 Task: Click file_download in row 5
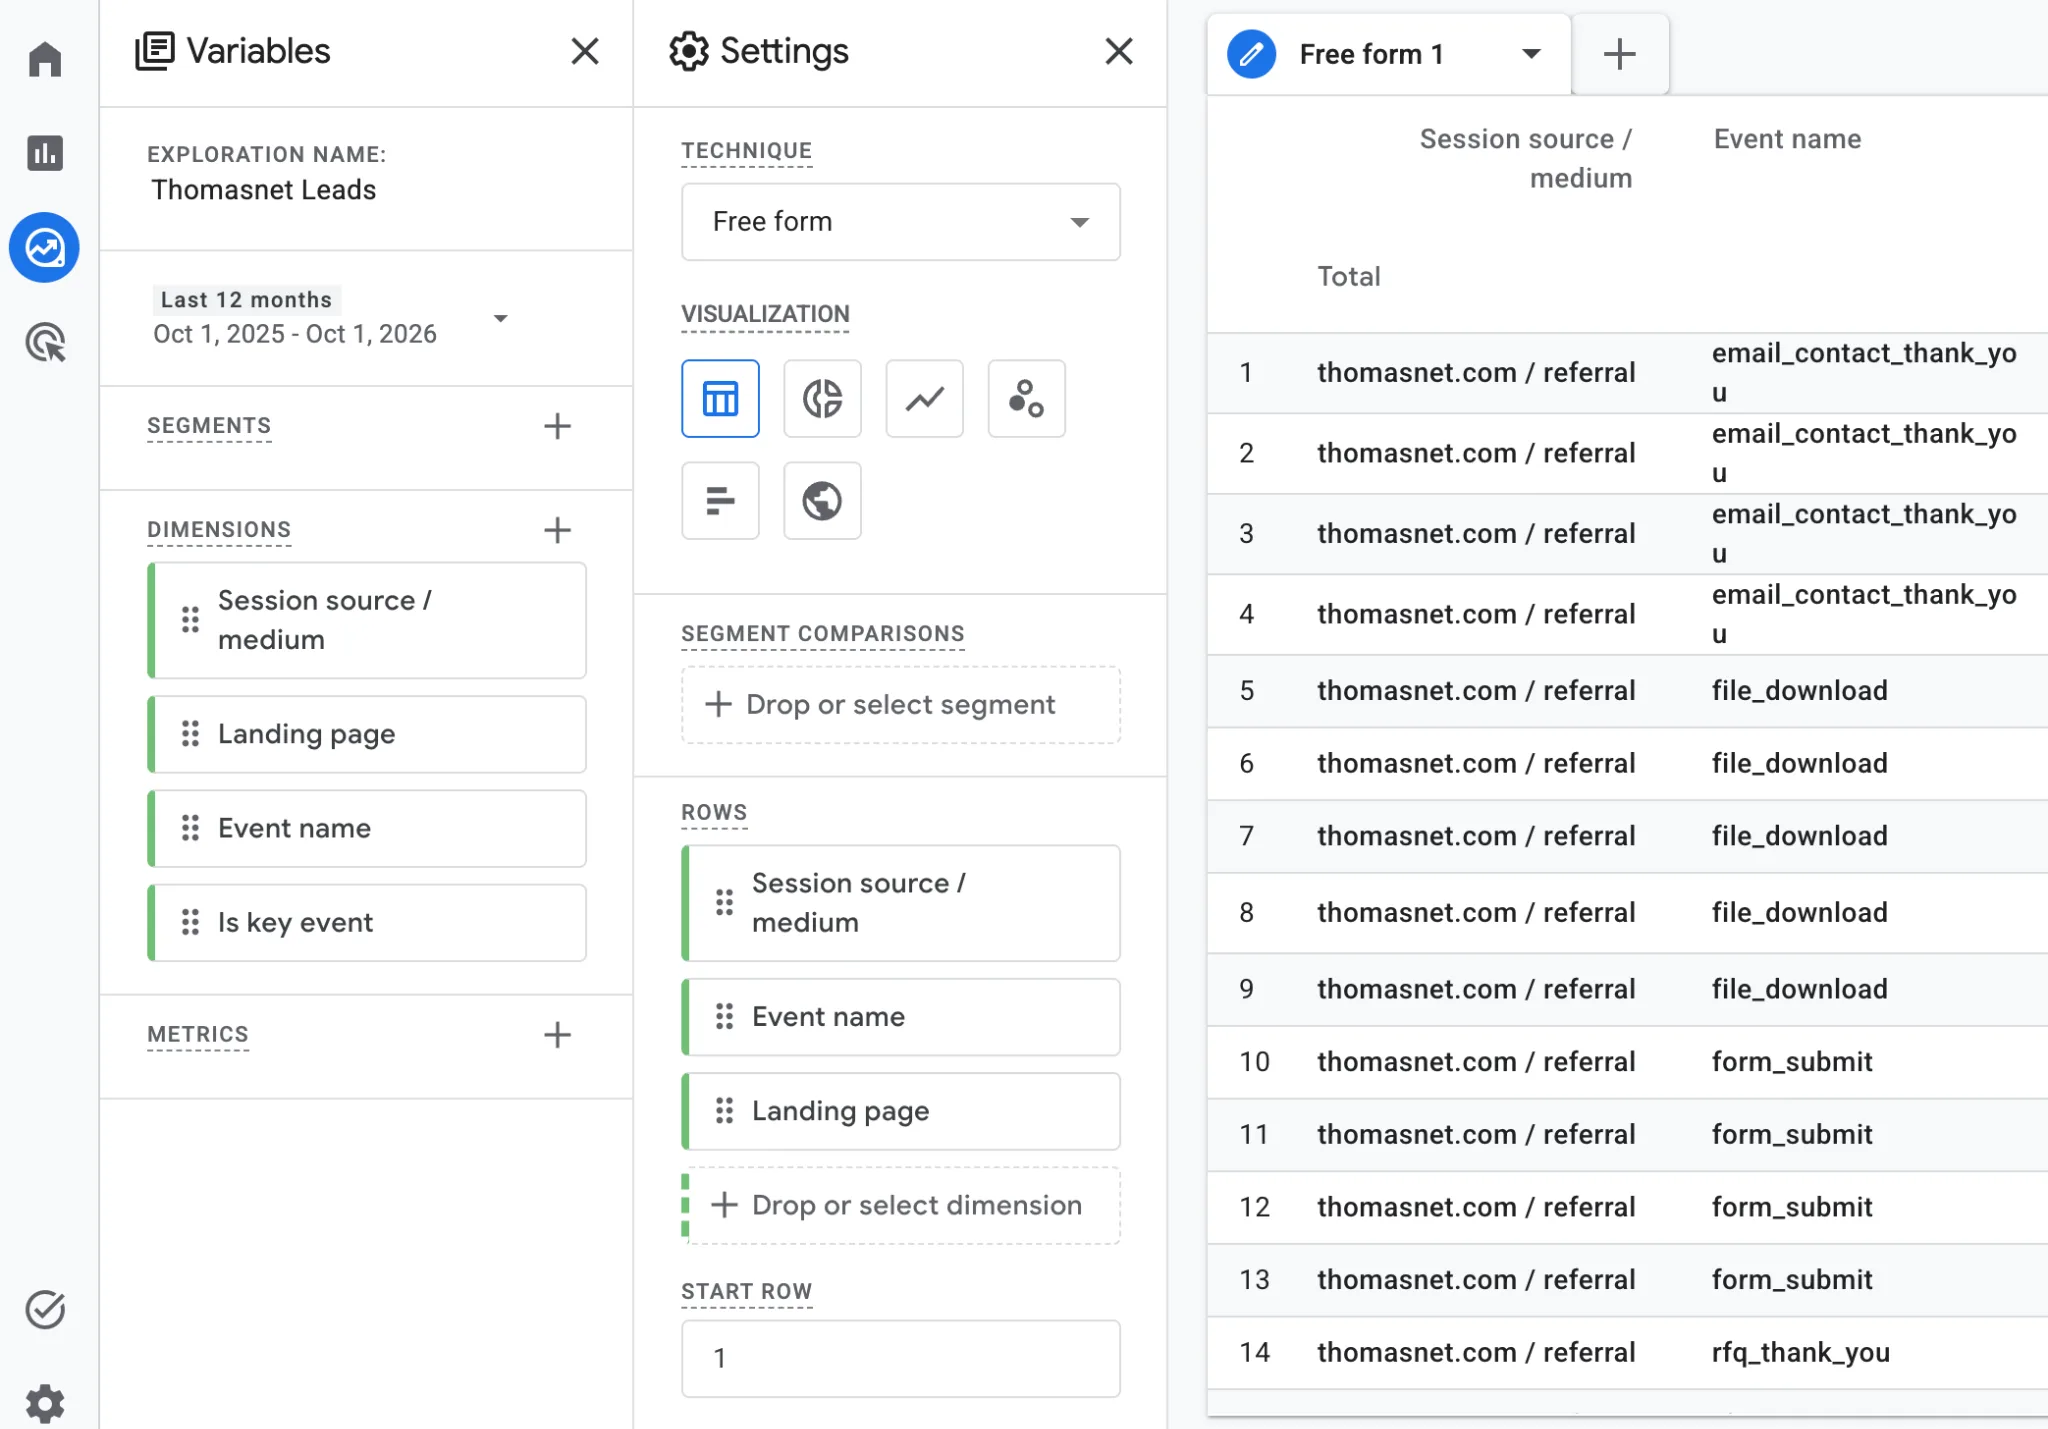pyautogui.click(x=1799, y=691)
